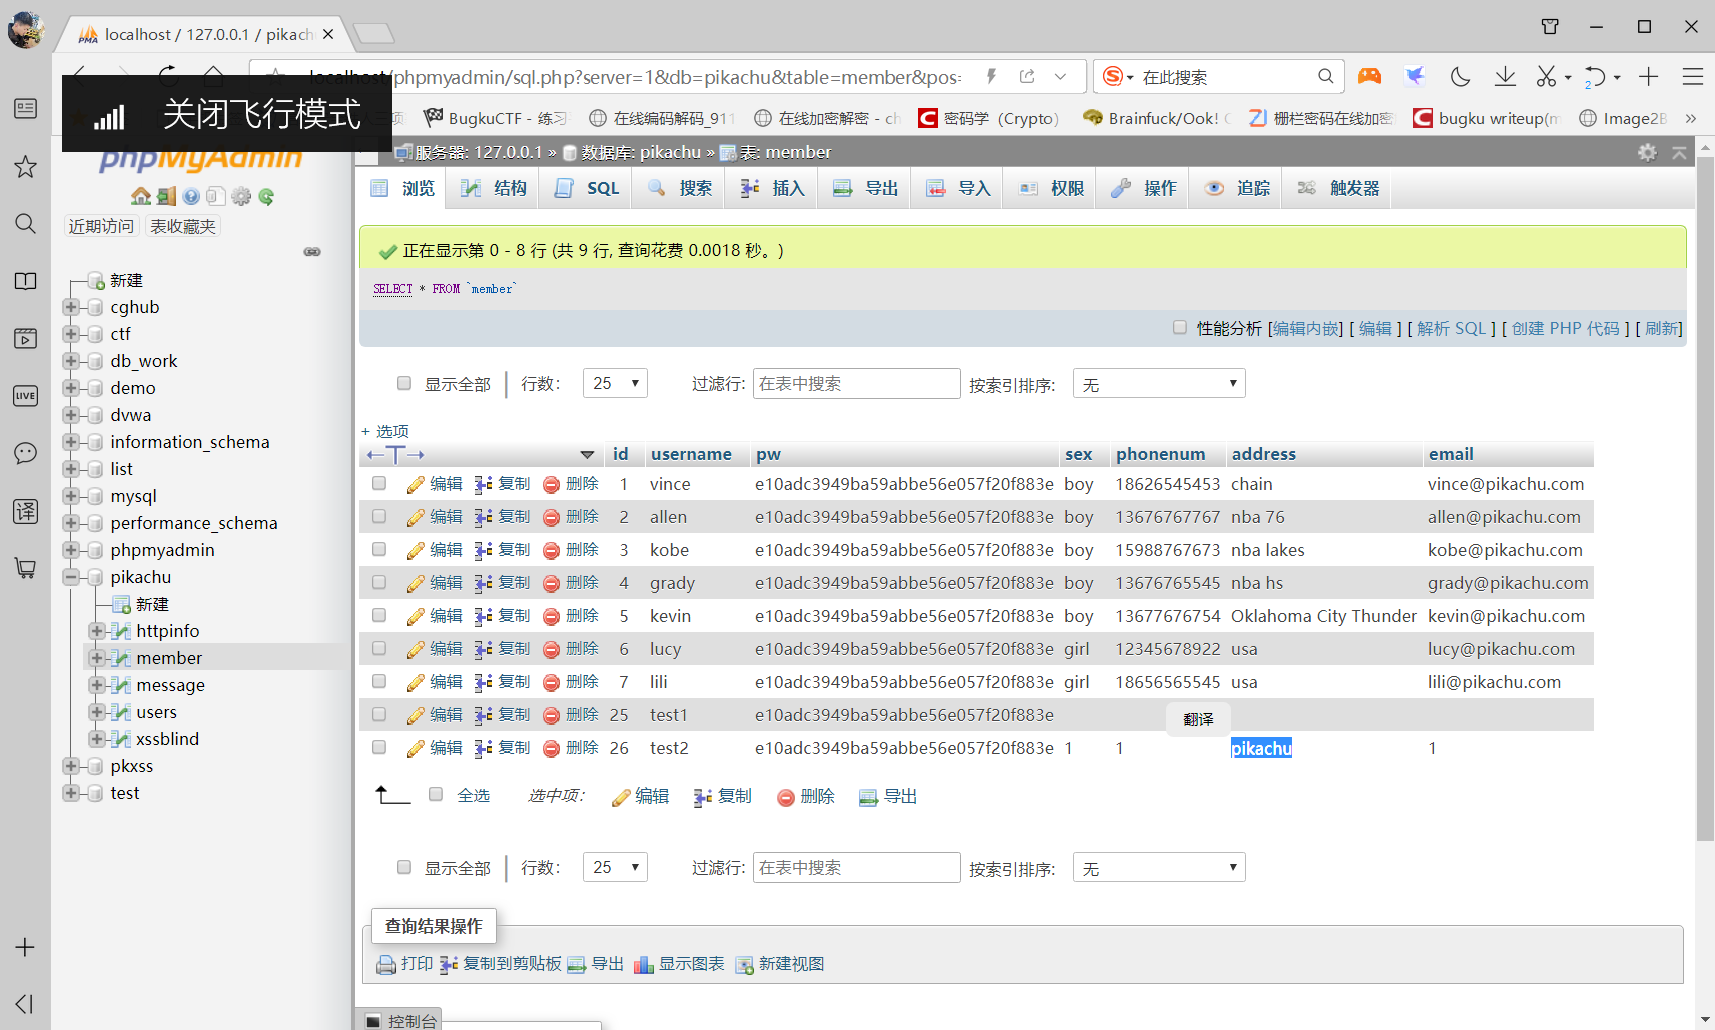
Task: Expand the dvwa database node
Action: tap(70, 415)
